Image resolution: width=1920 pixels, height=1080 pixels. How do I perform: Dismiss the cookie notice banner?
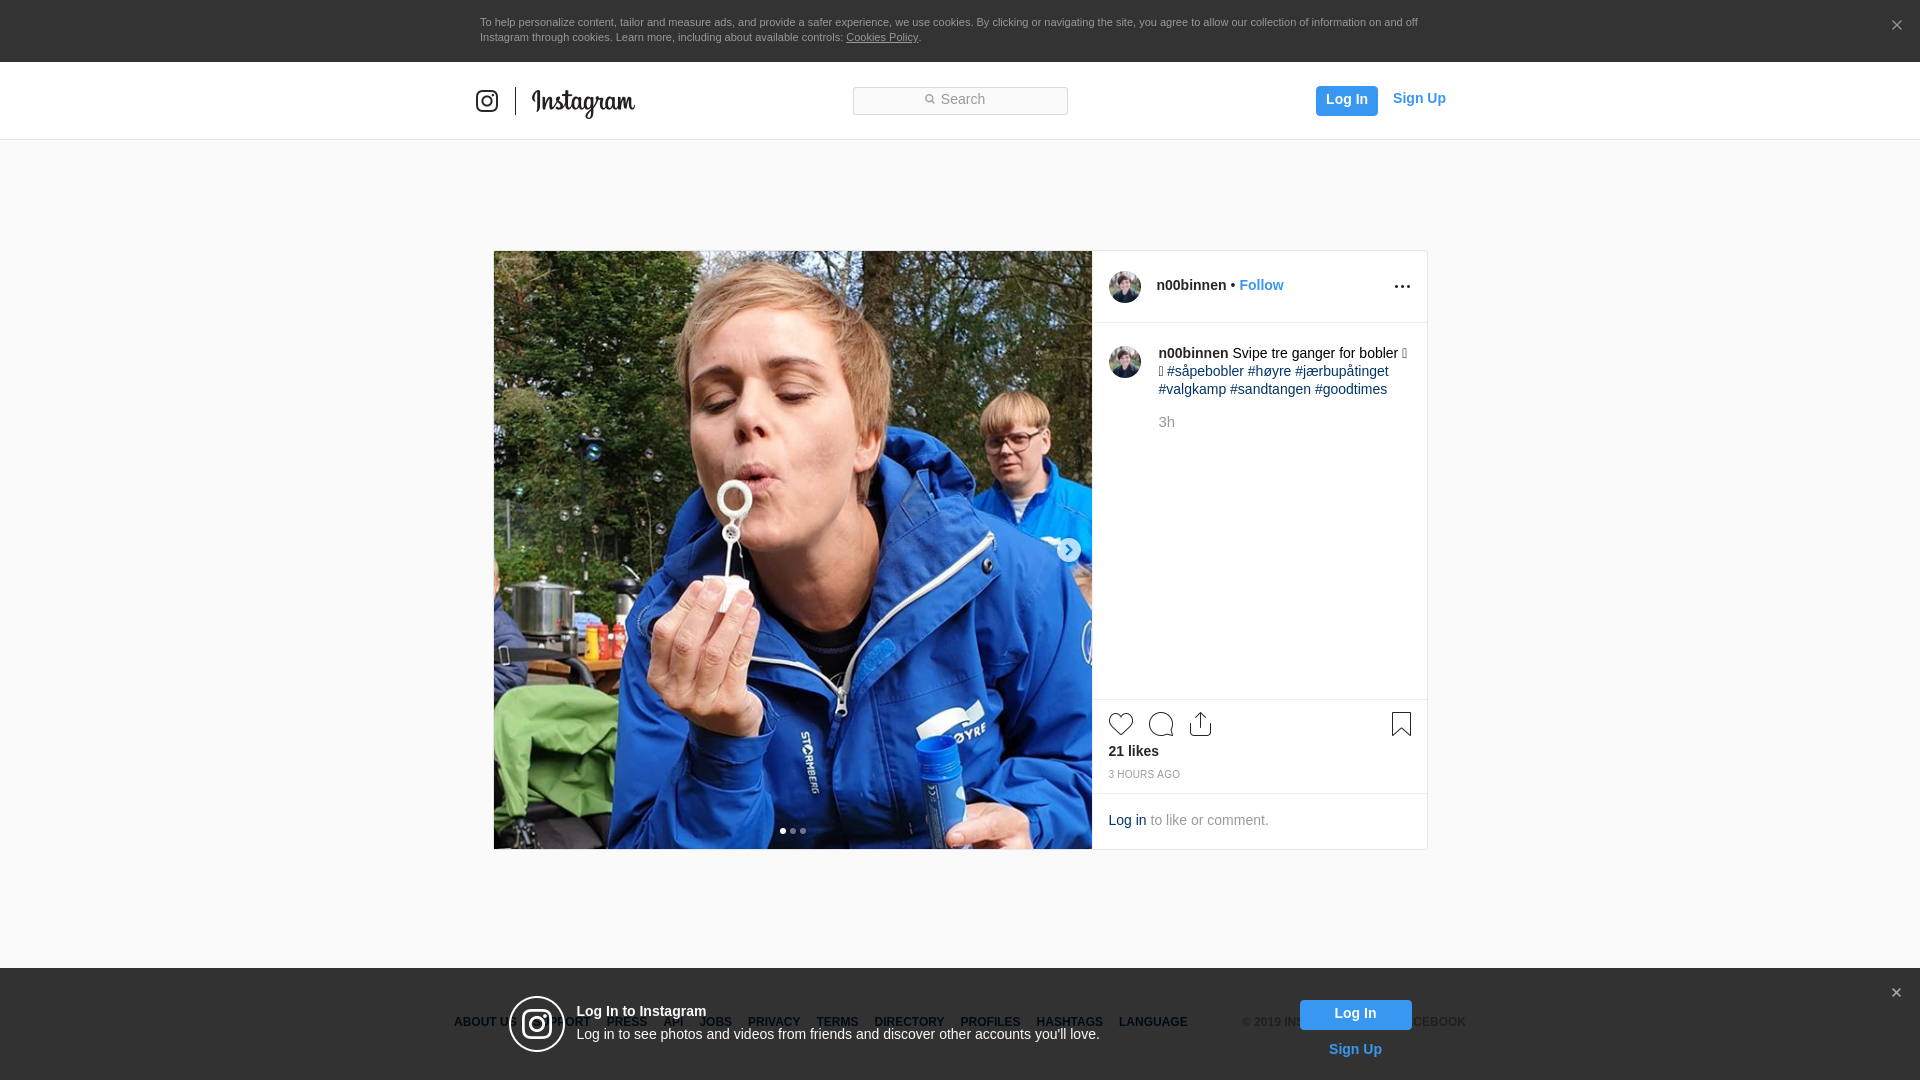click(1896, 26)
